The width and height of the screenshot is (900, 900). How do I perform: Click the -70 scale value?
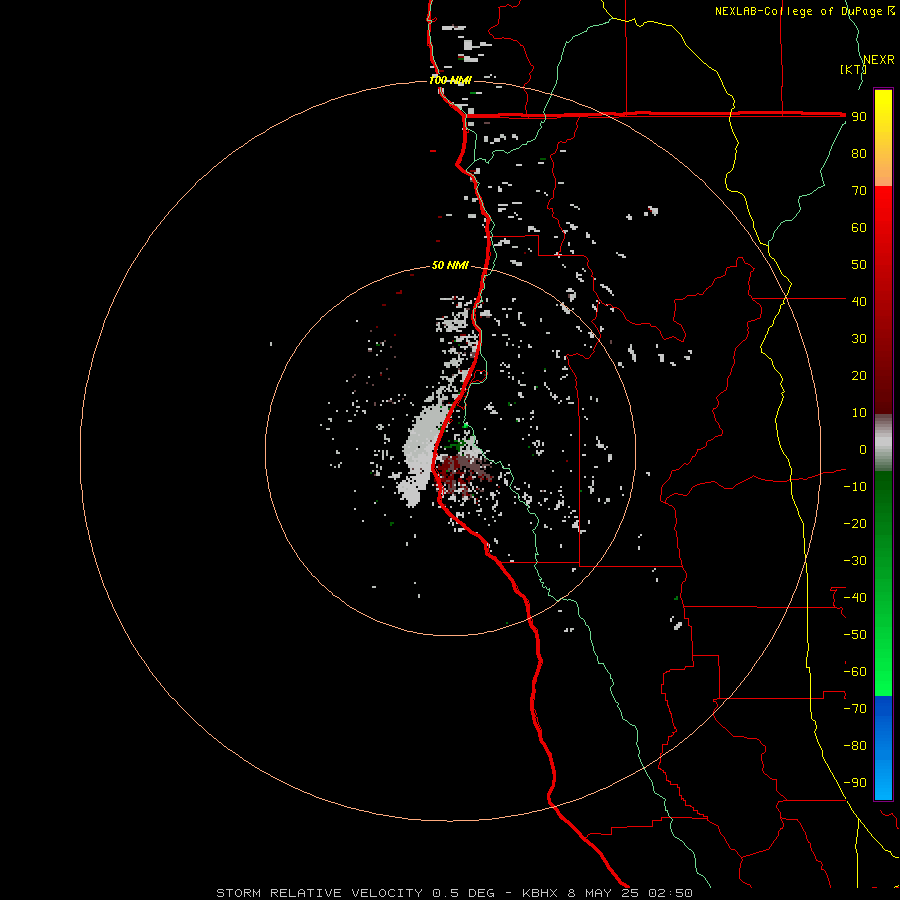[x=855, y=708]
